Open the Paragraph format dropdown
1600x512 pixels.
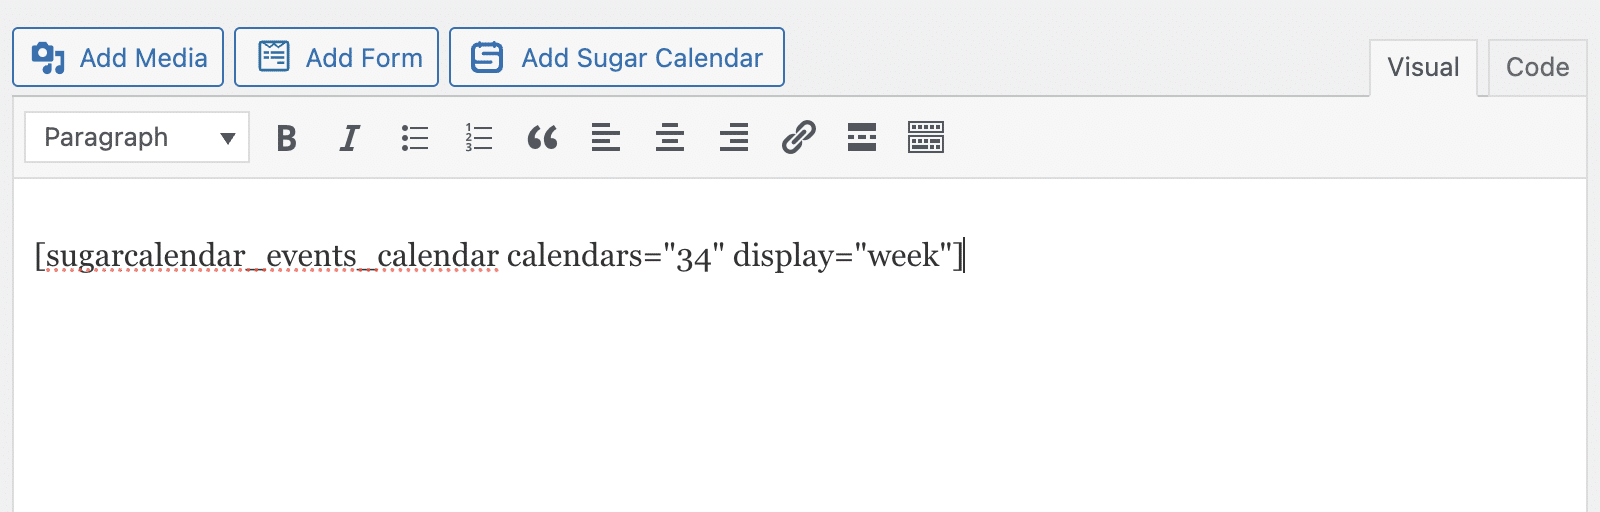(x=120, y=138)
